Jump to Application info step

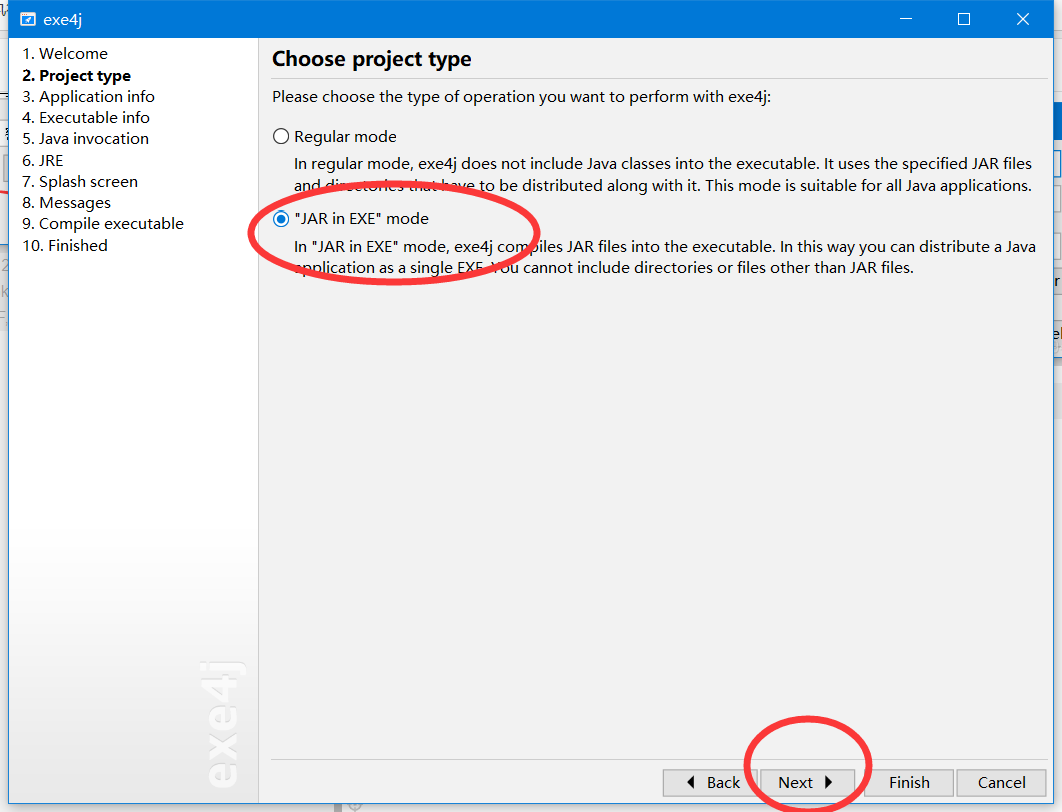[x=88, y=96]
